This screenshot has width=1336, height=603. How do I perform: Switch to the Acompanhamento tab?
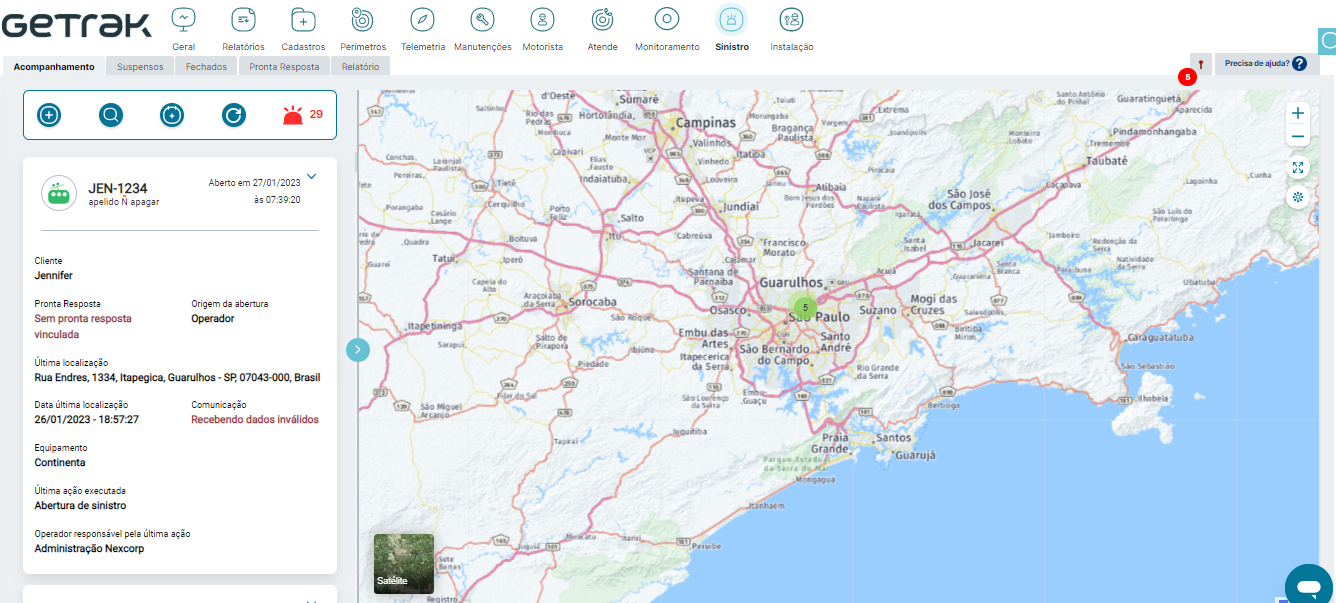tap(54, 67)
